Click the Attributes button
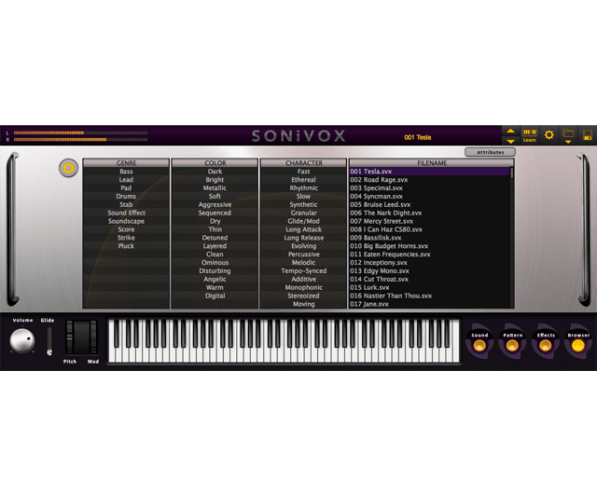Viewport: 597px width, 497px height. point(490,152)
